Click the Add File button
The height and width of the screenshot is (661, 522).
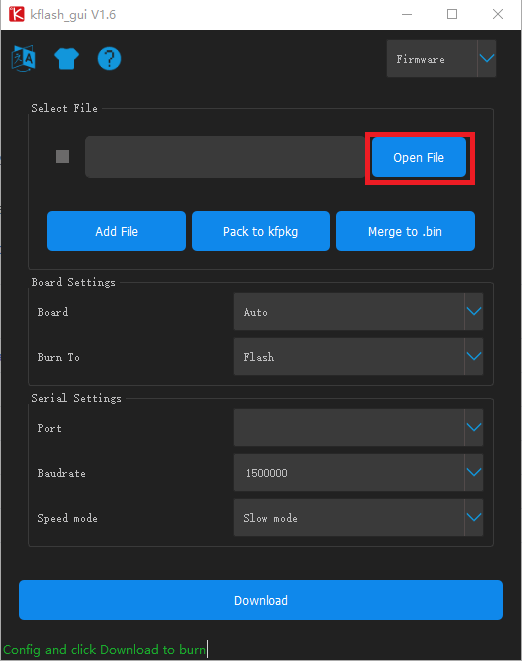click(x=116, y=231)
